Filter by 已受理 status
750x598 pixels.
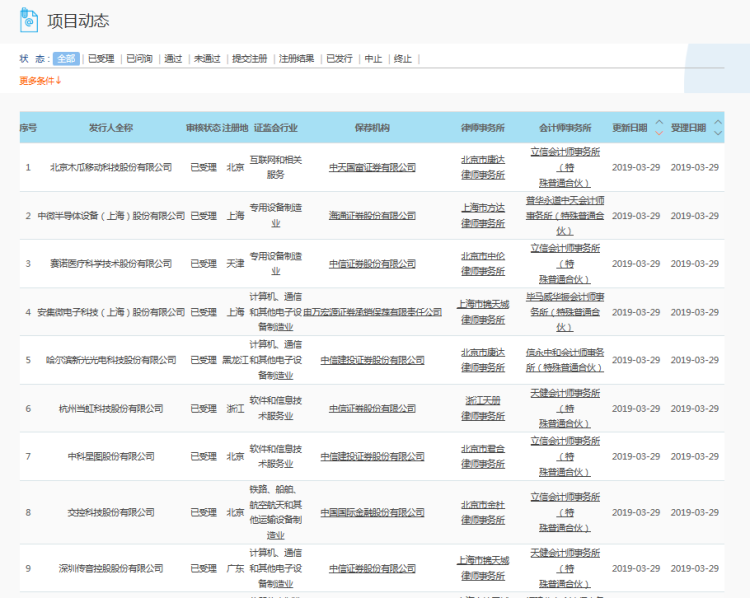[x=101, y=59]
